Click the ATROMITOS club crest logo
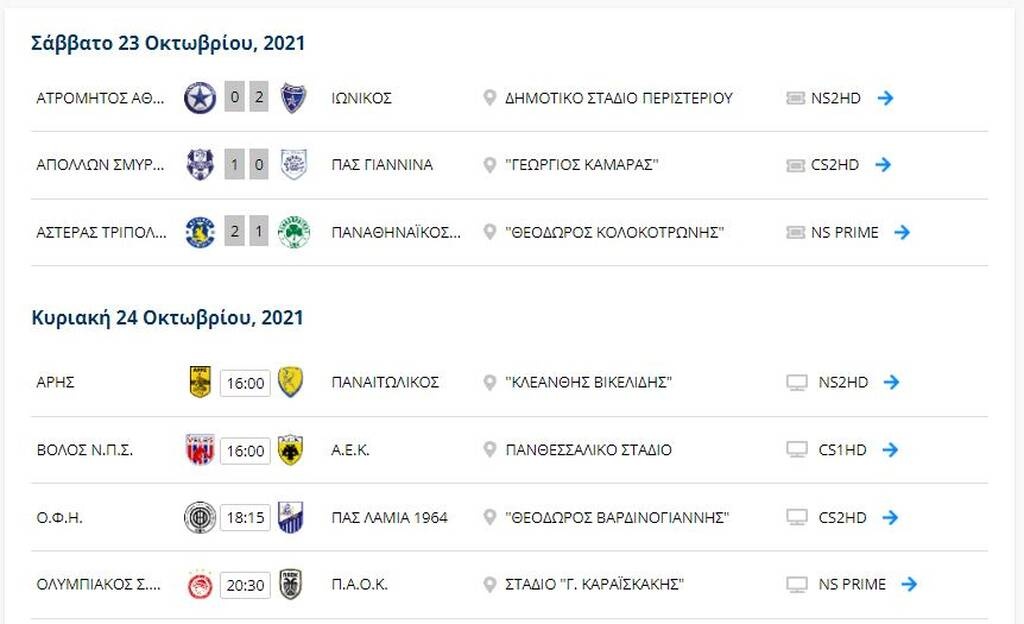The height and width of the screenshot is (624, 1024). pyautogui.click(x=198, y=98)
